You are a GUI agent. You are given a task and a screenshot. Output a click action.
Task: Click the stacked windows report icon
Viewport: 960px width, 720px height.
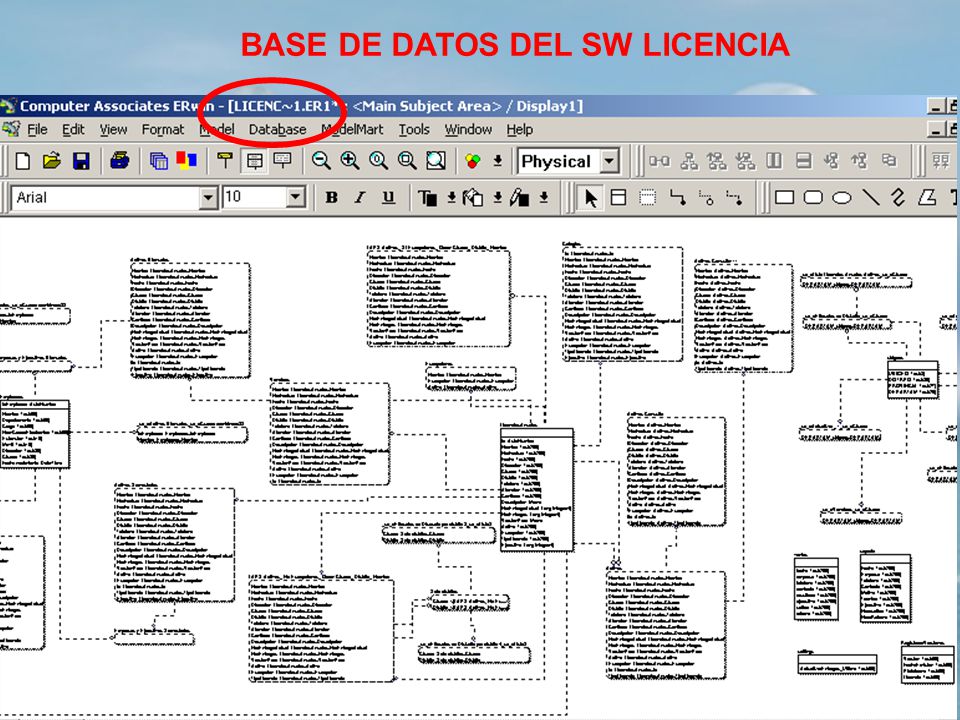coord(159,161)
